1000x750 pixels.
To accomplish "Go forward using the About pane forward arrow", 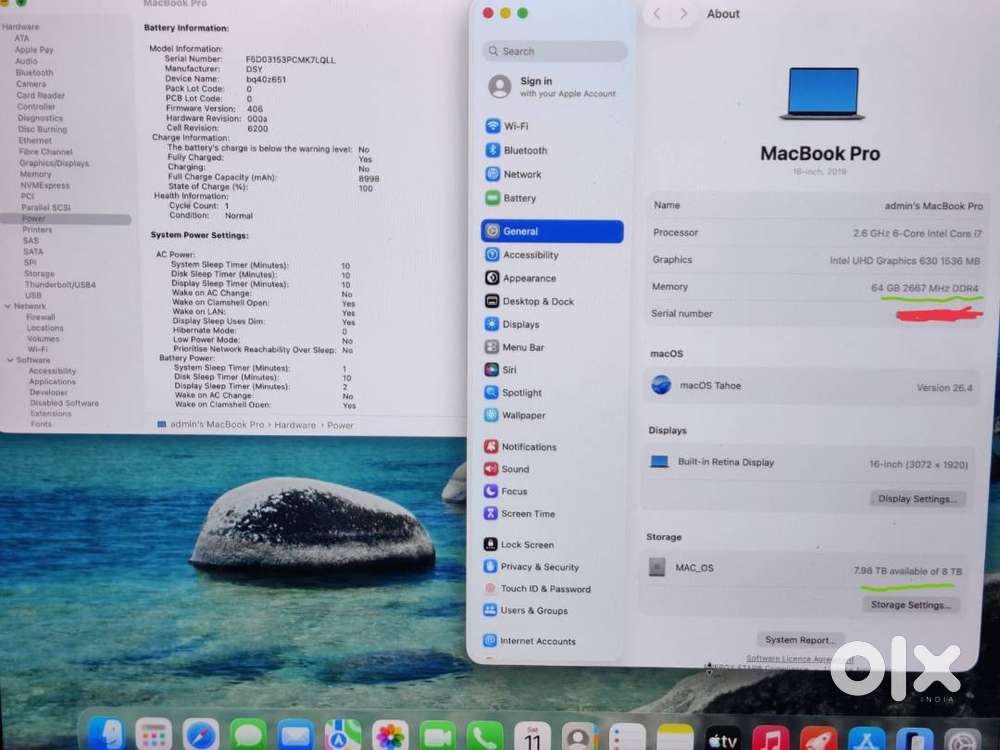I will tap(683, 13).
